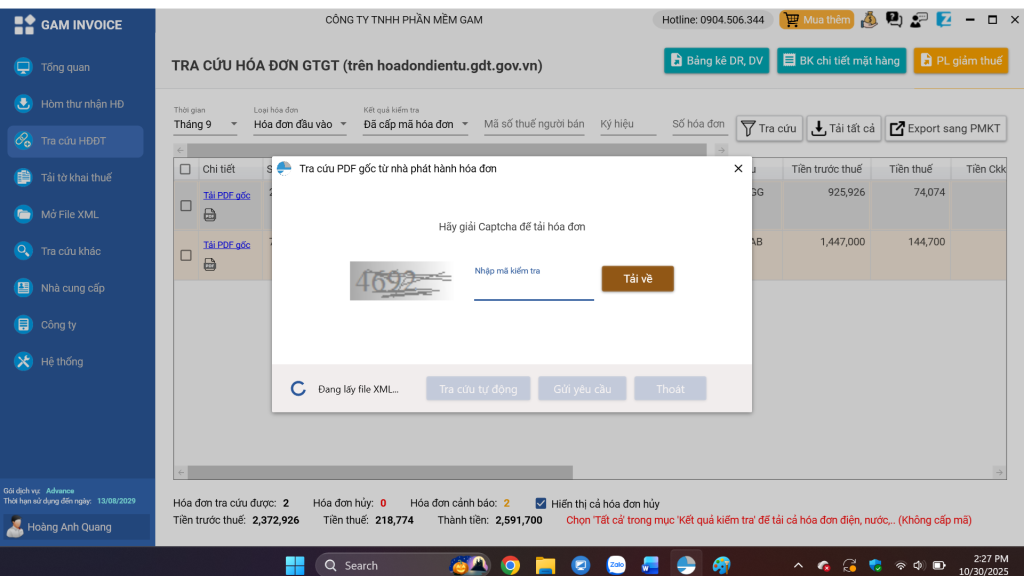Viewport: 1024px width, 576px height.
Task: Check the first invoice row checkbox
Action: (185, 206)
